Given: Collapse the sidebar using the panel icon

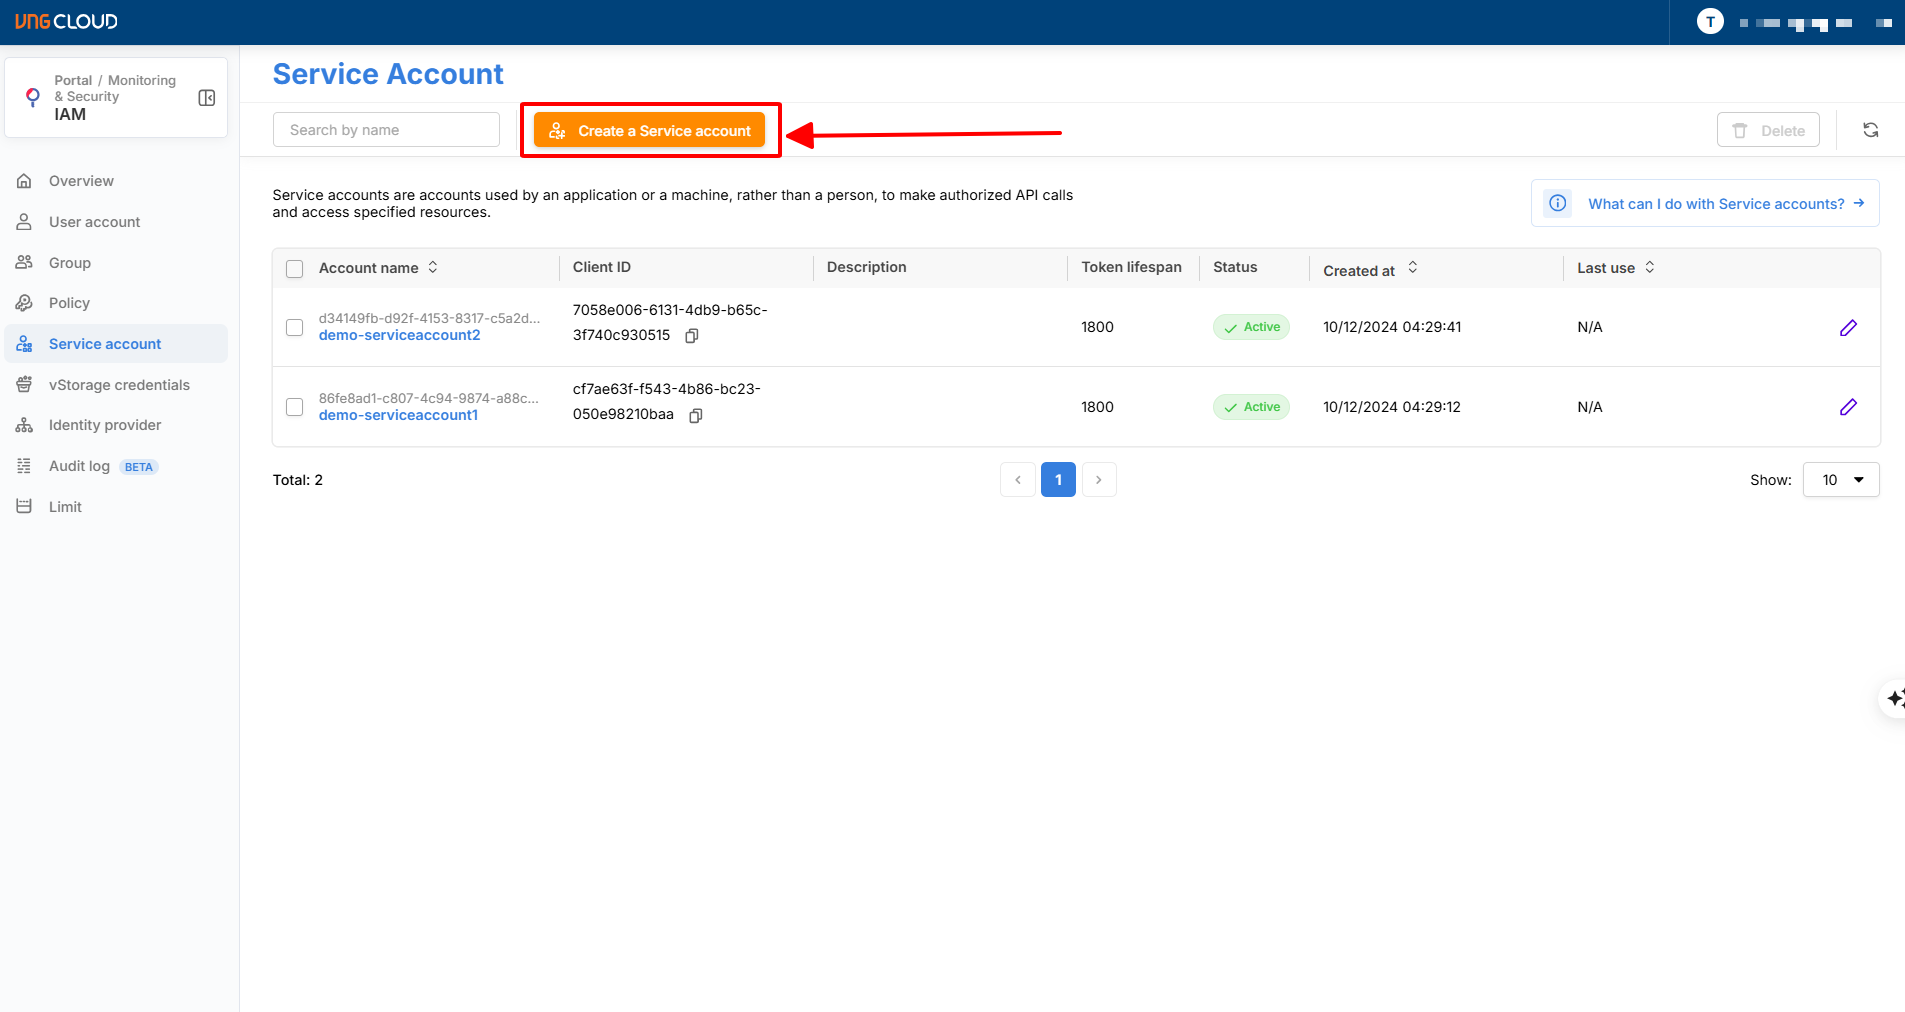Looking at the screenshot, I should [207, 98].
